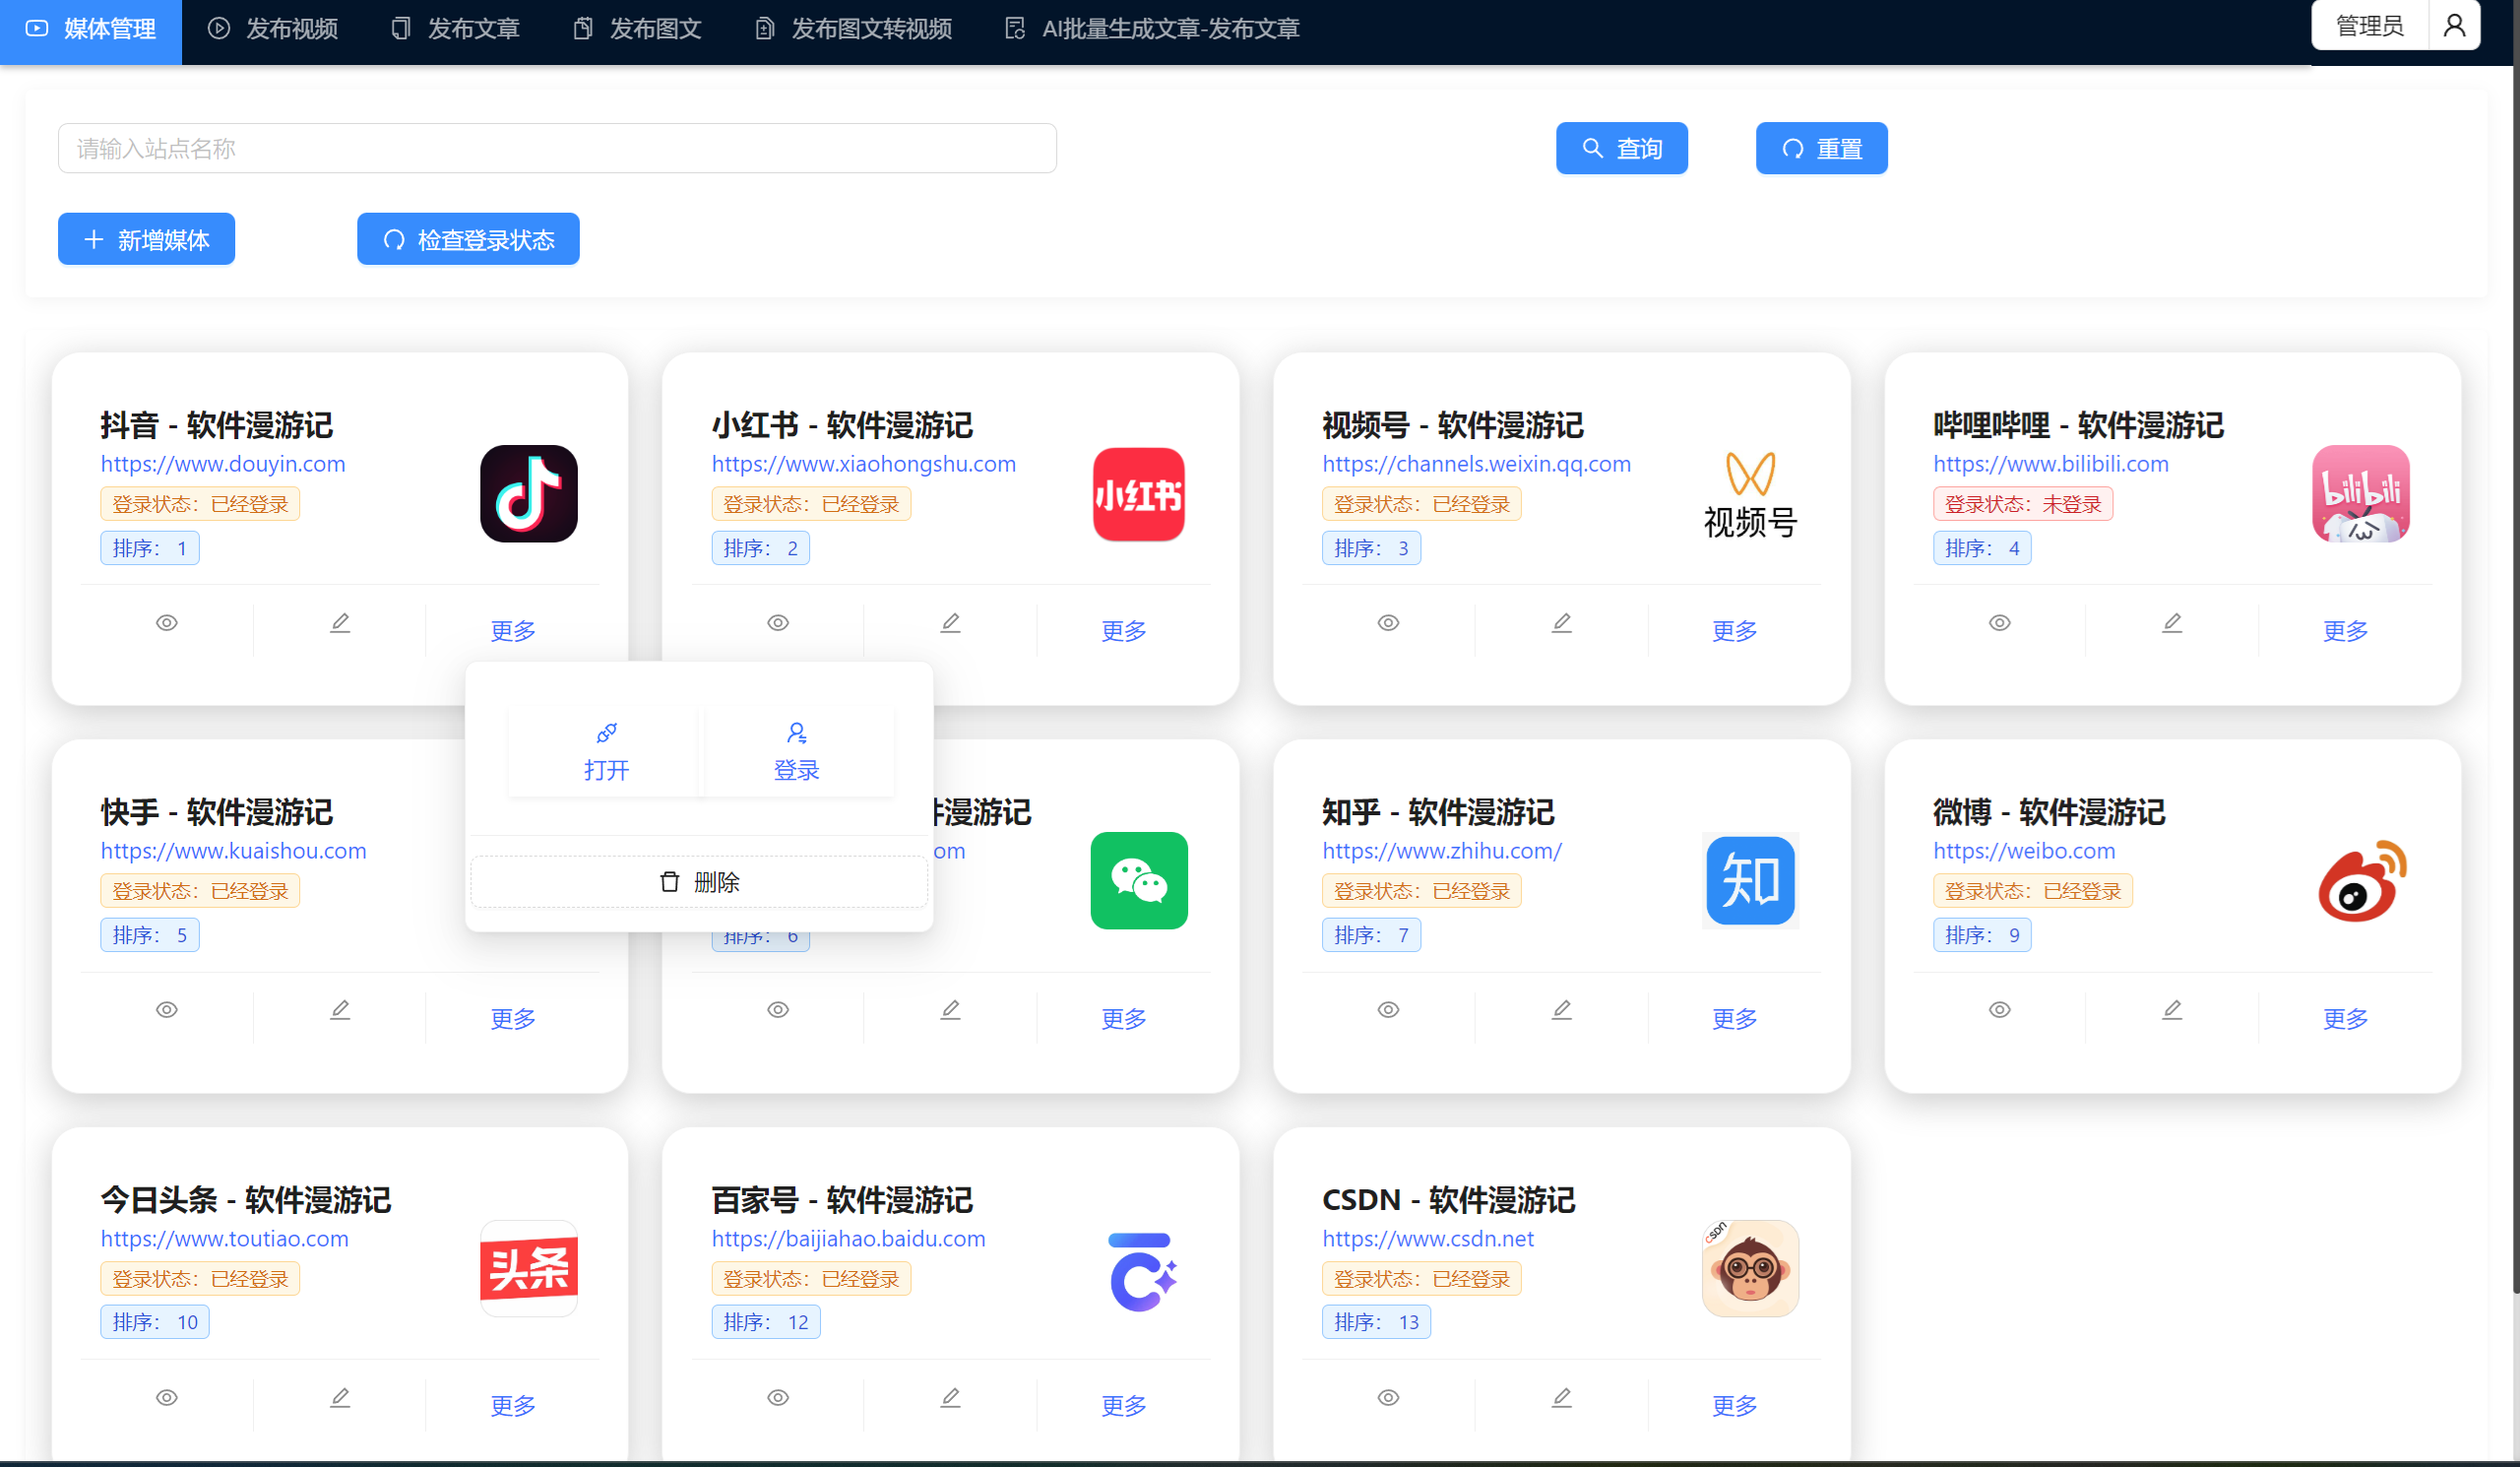Click 打开 in the popup menu
This screenshot has height=1467, width=2520.
606,752
